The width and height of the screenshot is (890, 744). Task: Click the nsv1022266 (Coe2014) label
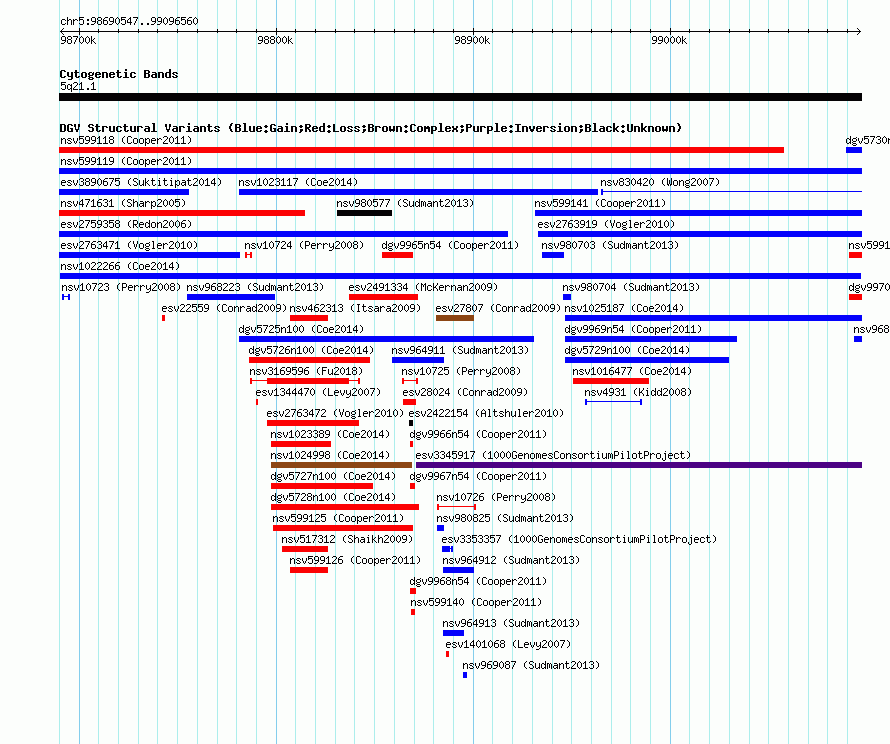[120, 266]
